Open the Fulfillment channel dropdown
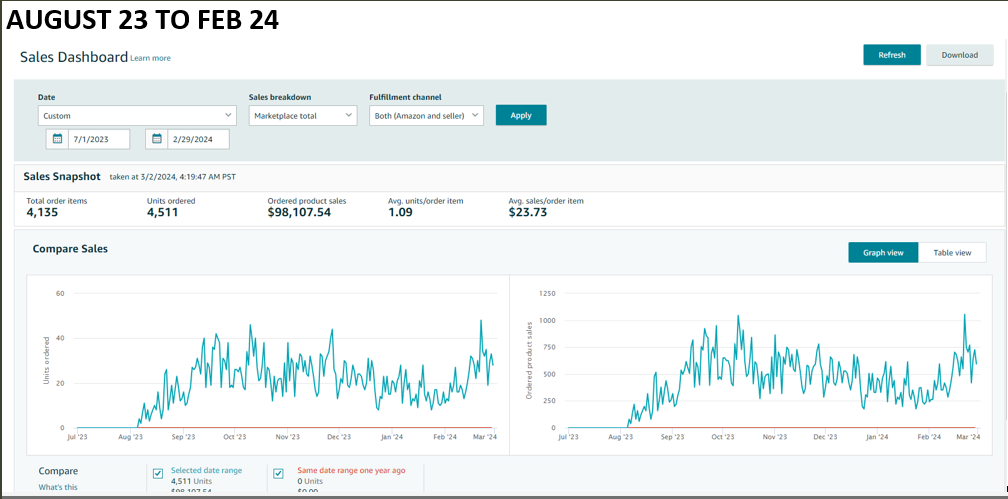 (426, 116)
